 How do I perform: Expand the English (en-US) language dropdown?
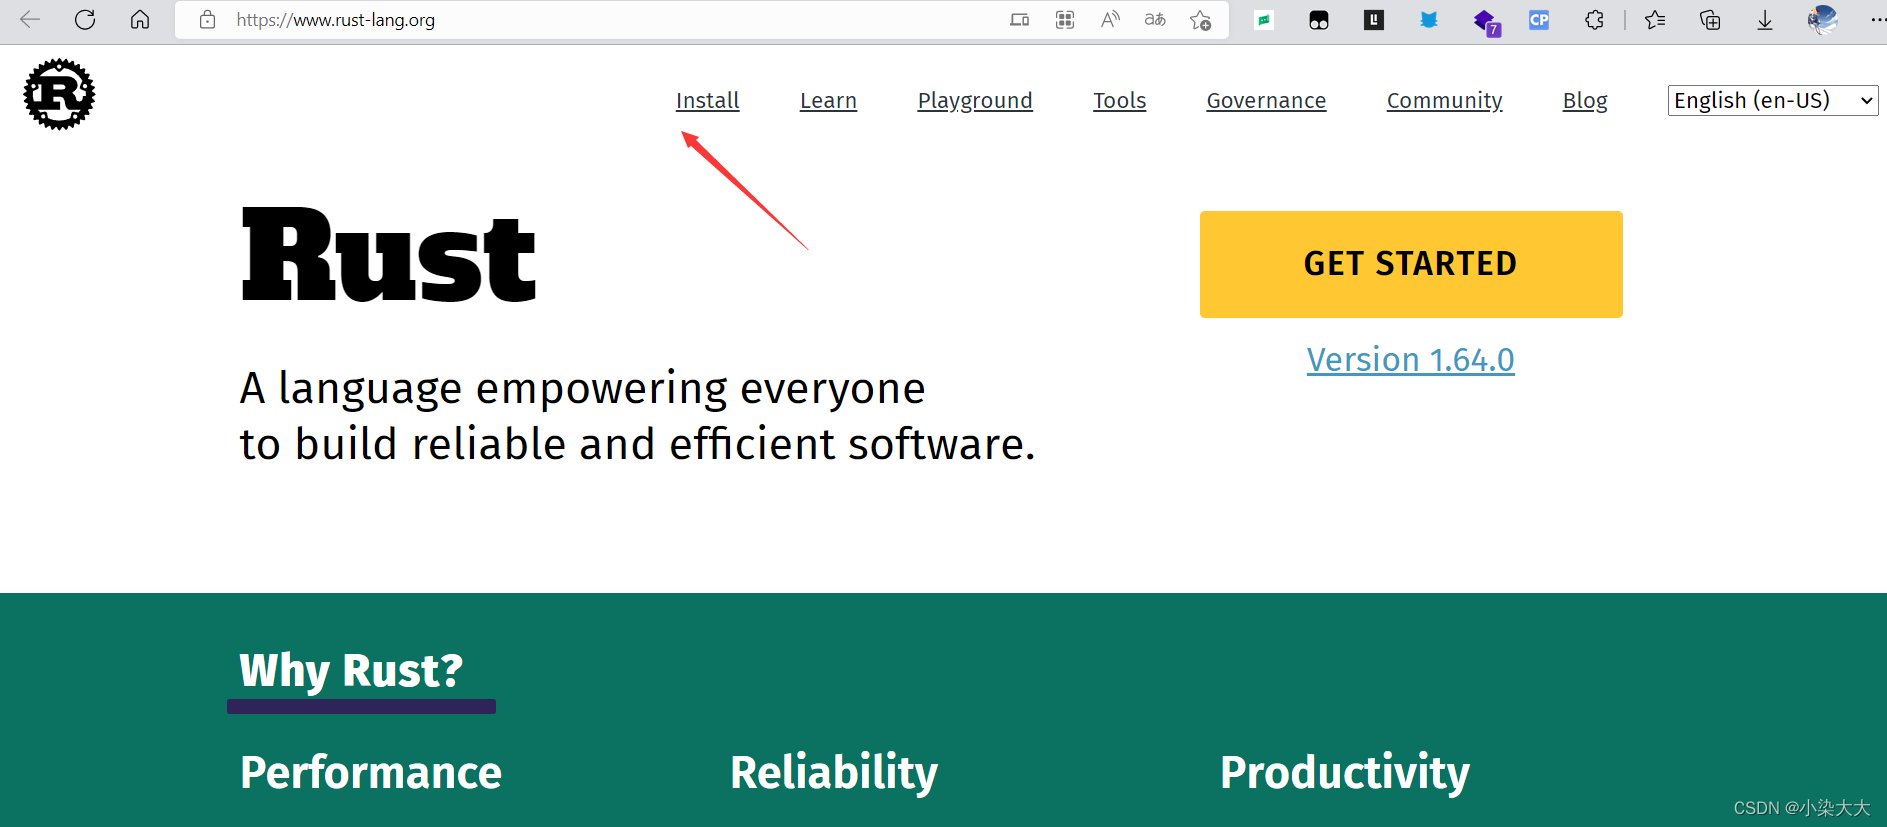(1773, 100)
